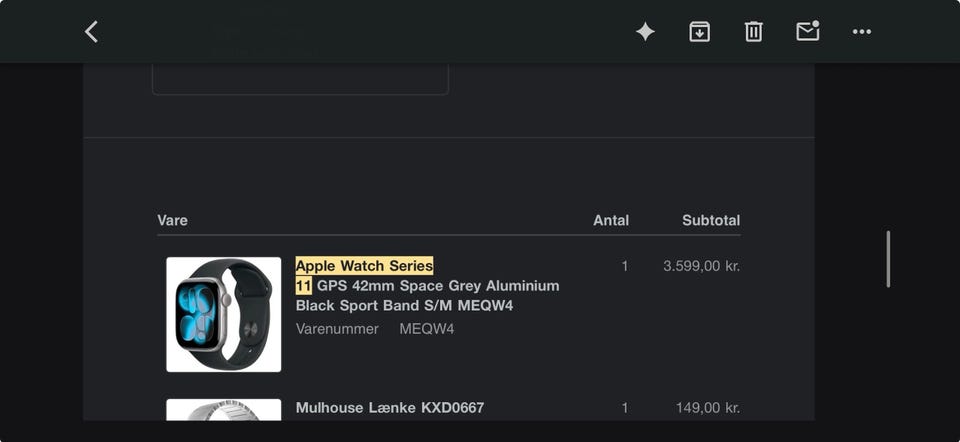Open the Apple Watch product thumbnail
Viewport: 960px width, 442px height.
coord(224,314)
